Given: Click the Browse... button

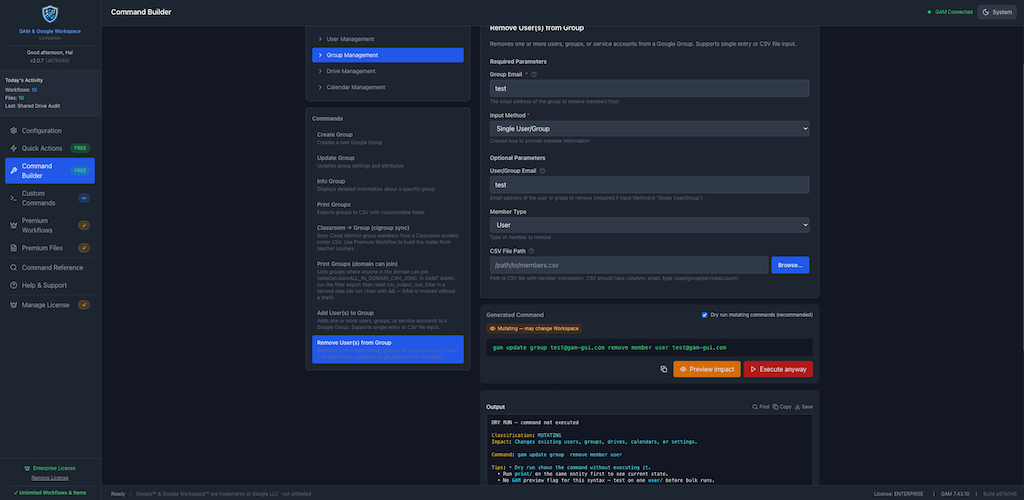Looking at the screenshot, I should pos(790,265).
